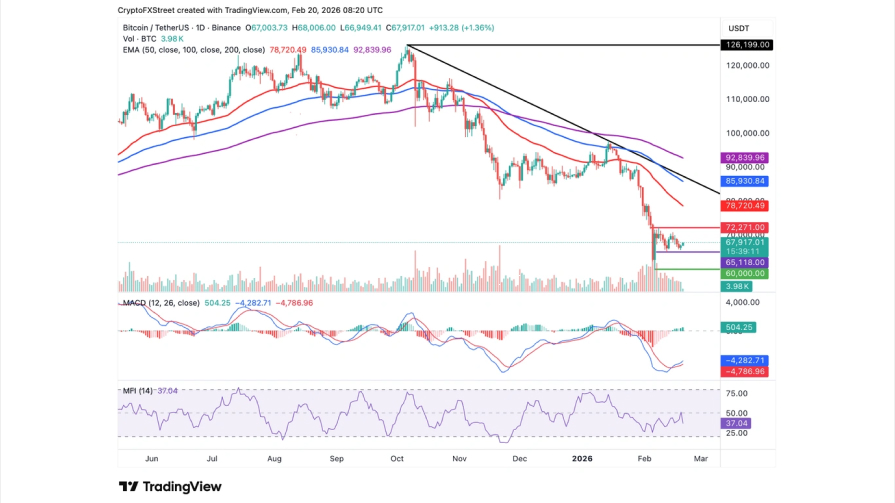Image resolution: width=895 pixels, height=503 pixels.
Task: Open the USDT currency selector
Action: pos(739,27)
